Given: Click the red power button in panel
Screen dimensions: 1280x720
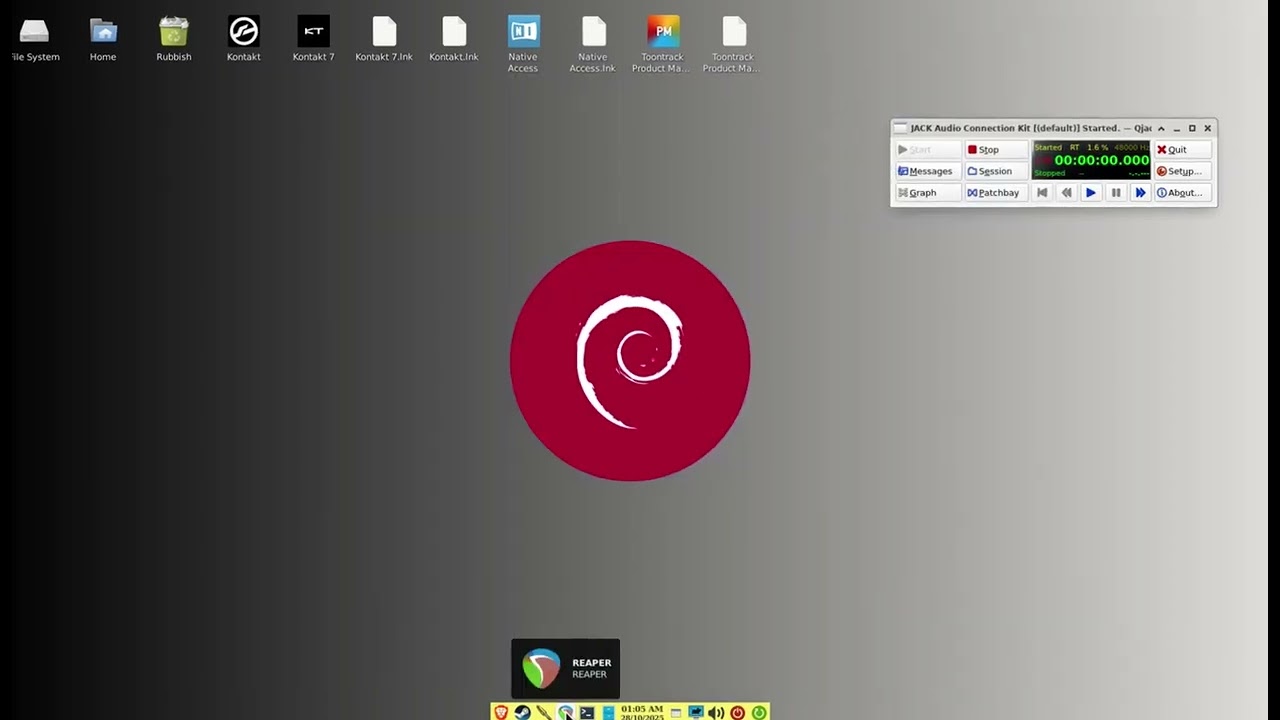Looking at the screenshot, I should coord(738,713).
